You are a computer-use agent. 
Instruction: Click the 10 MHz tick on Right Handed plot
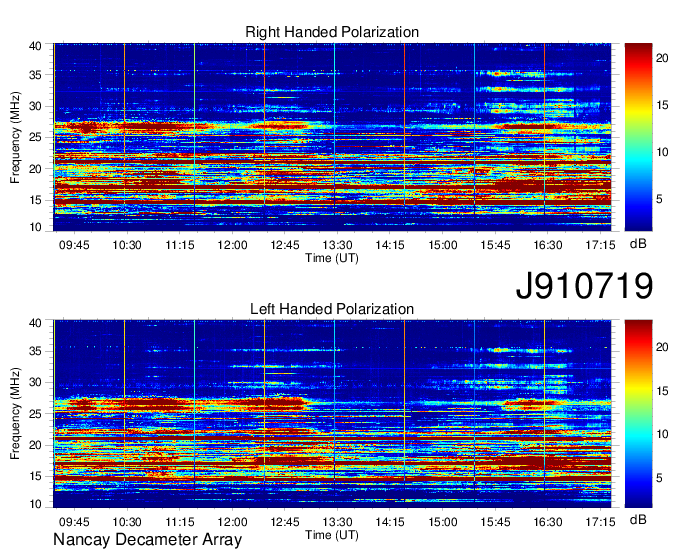coord(35,227)
